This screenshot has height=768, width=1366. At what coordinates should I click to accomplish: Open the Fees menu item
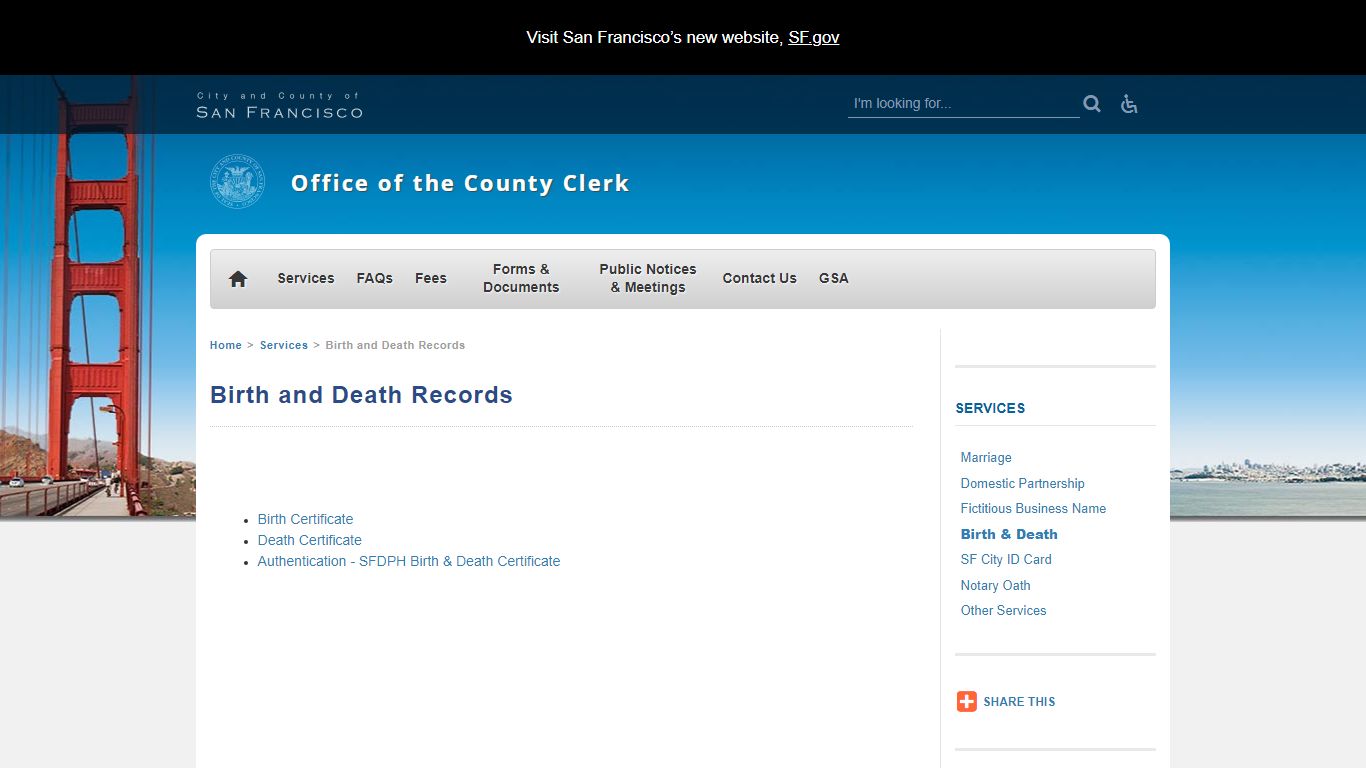tap(431, 278)
